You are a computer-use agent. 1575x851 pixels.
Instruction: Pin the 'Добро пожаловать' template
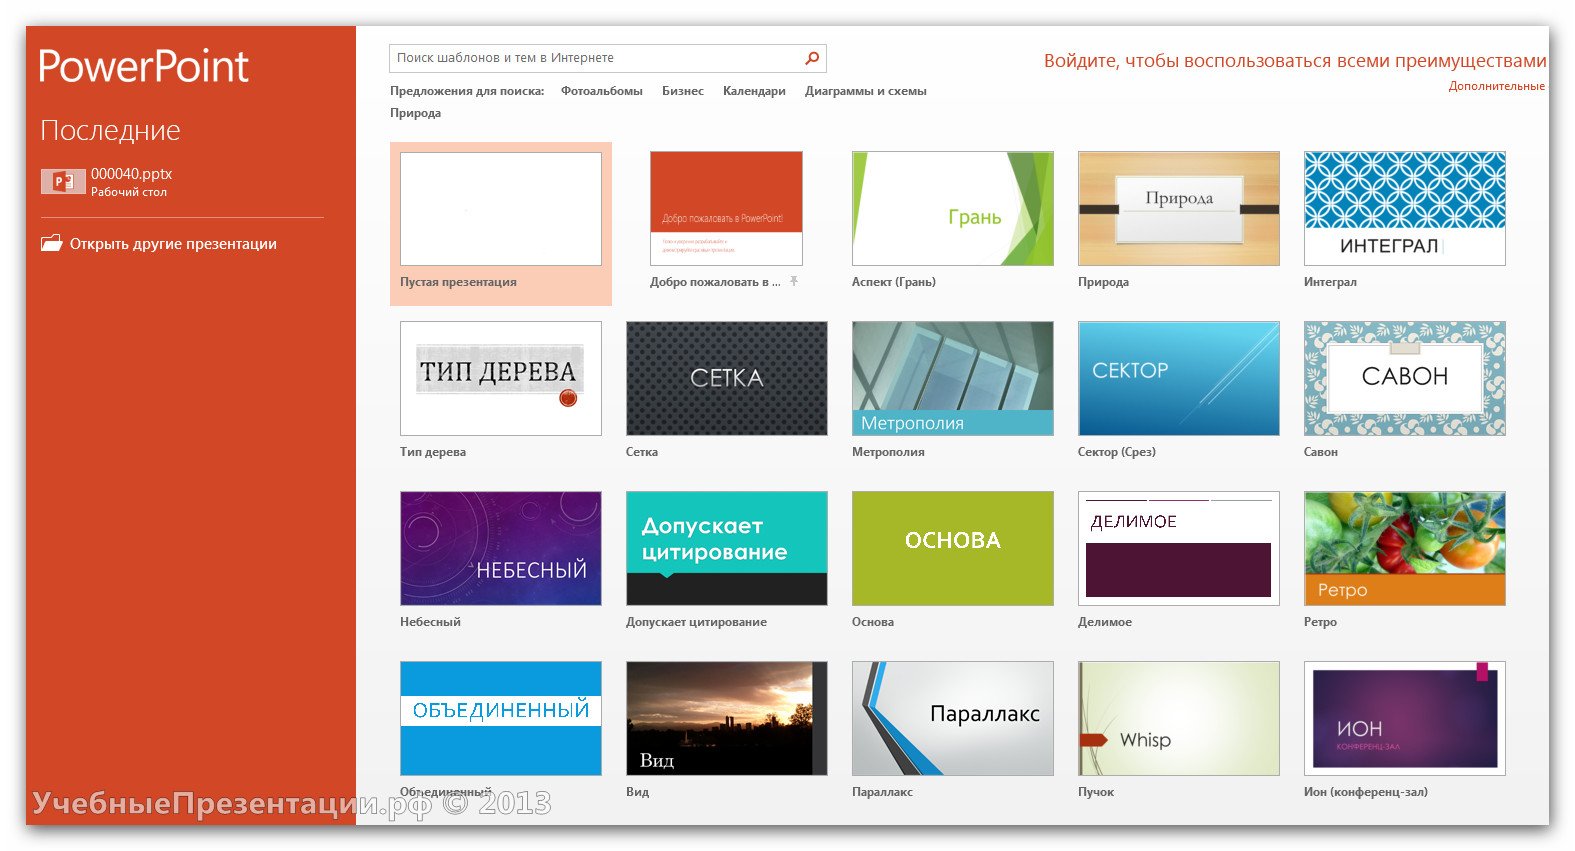point(793,282)
